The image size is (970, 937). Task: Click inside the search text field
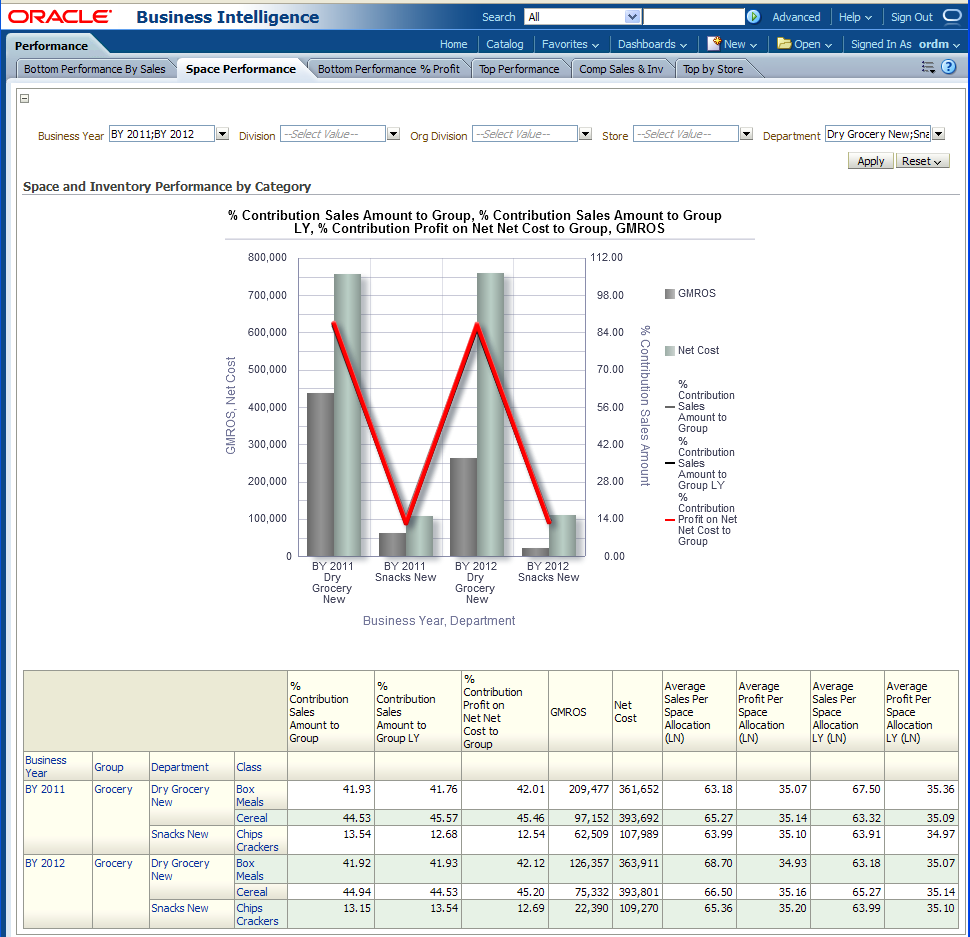pos(693,17)
